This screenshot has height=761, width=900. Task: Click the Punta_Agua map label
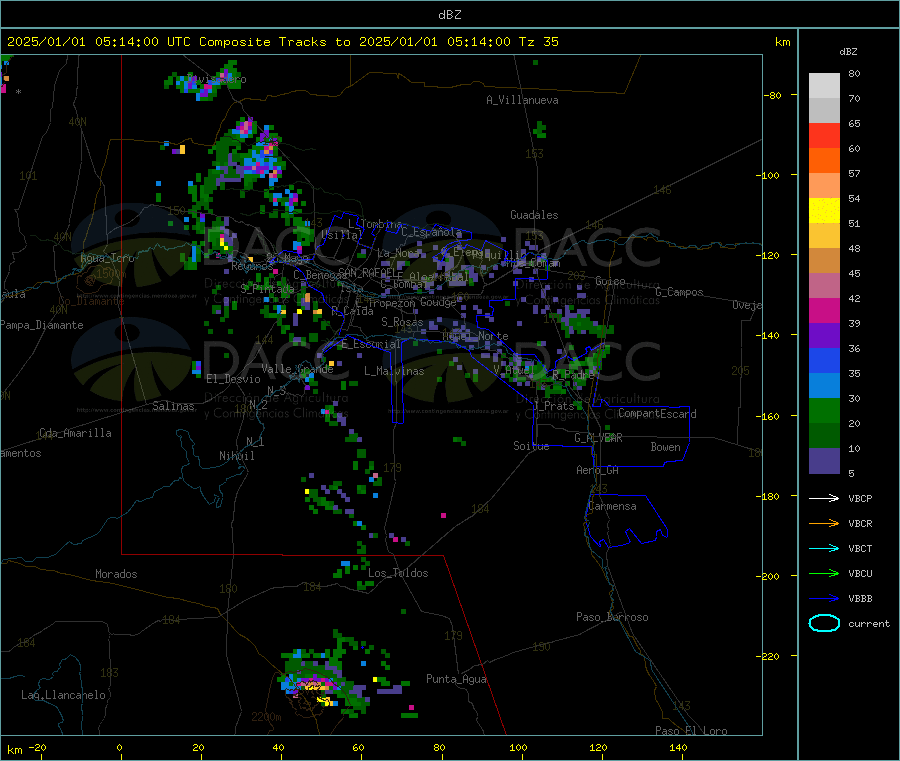pos(456,679)
